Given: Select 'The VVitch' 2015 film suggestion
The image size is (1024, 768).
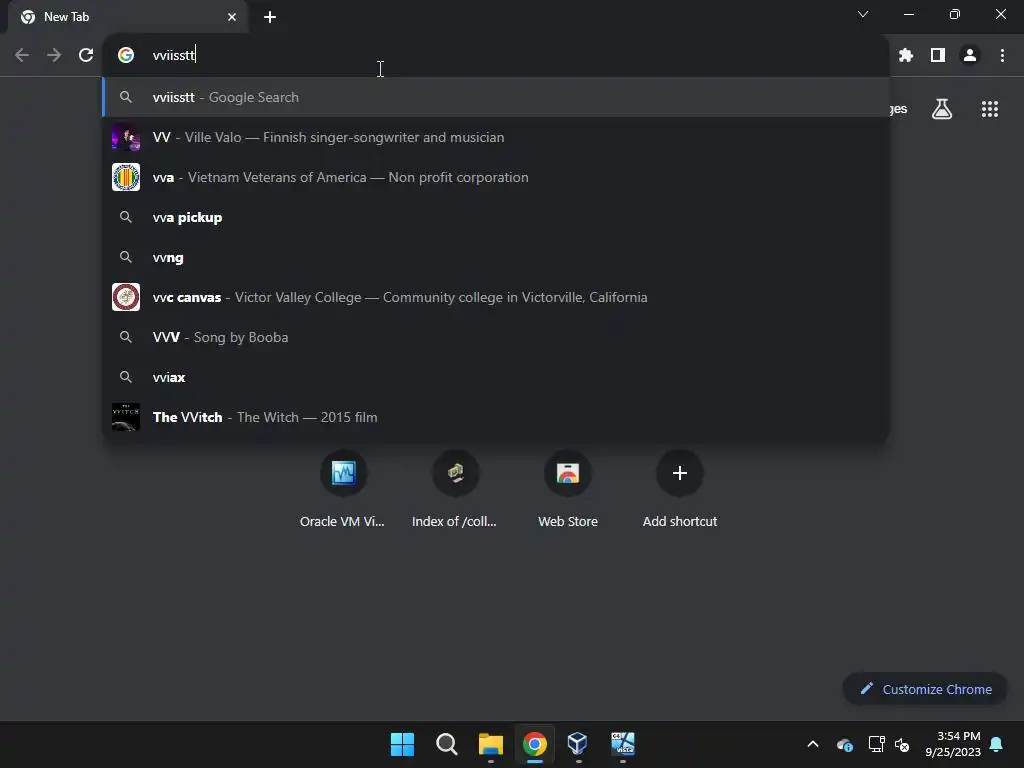Looking at the screenshot, I should point(496,417).
